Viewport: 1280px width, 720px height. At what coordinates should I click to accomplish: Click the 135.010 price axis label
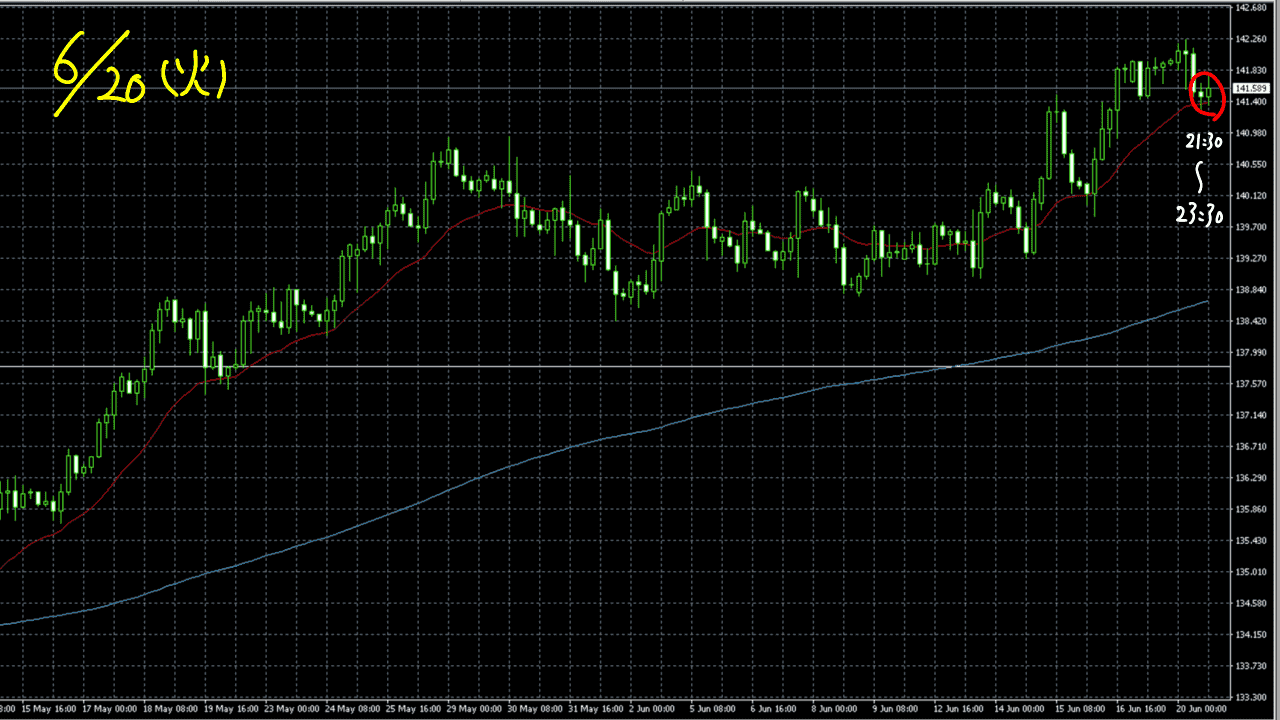pyautogui.click(x=1252, y=572)
